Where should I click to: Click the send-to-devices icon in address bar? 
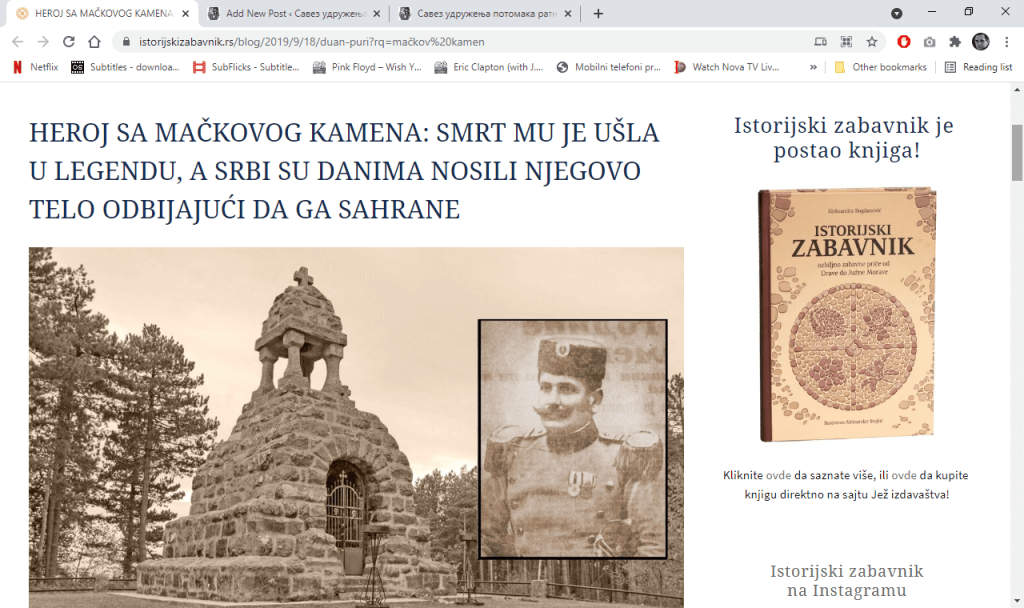coord(821,42)
